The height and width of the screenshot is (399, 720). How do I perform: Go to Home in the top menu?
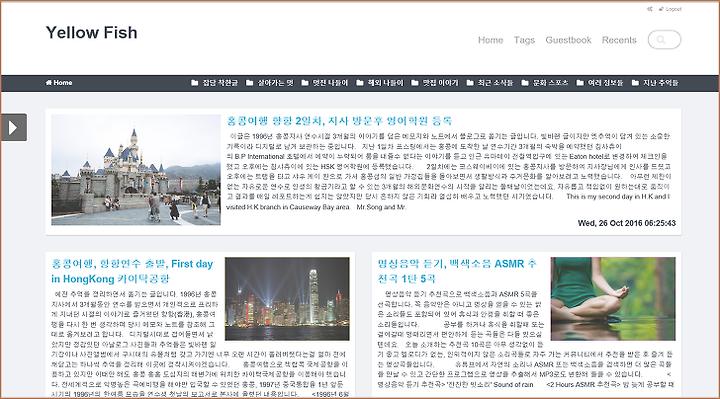click(490, 40)
